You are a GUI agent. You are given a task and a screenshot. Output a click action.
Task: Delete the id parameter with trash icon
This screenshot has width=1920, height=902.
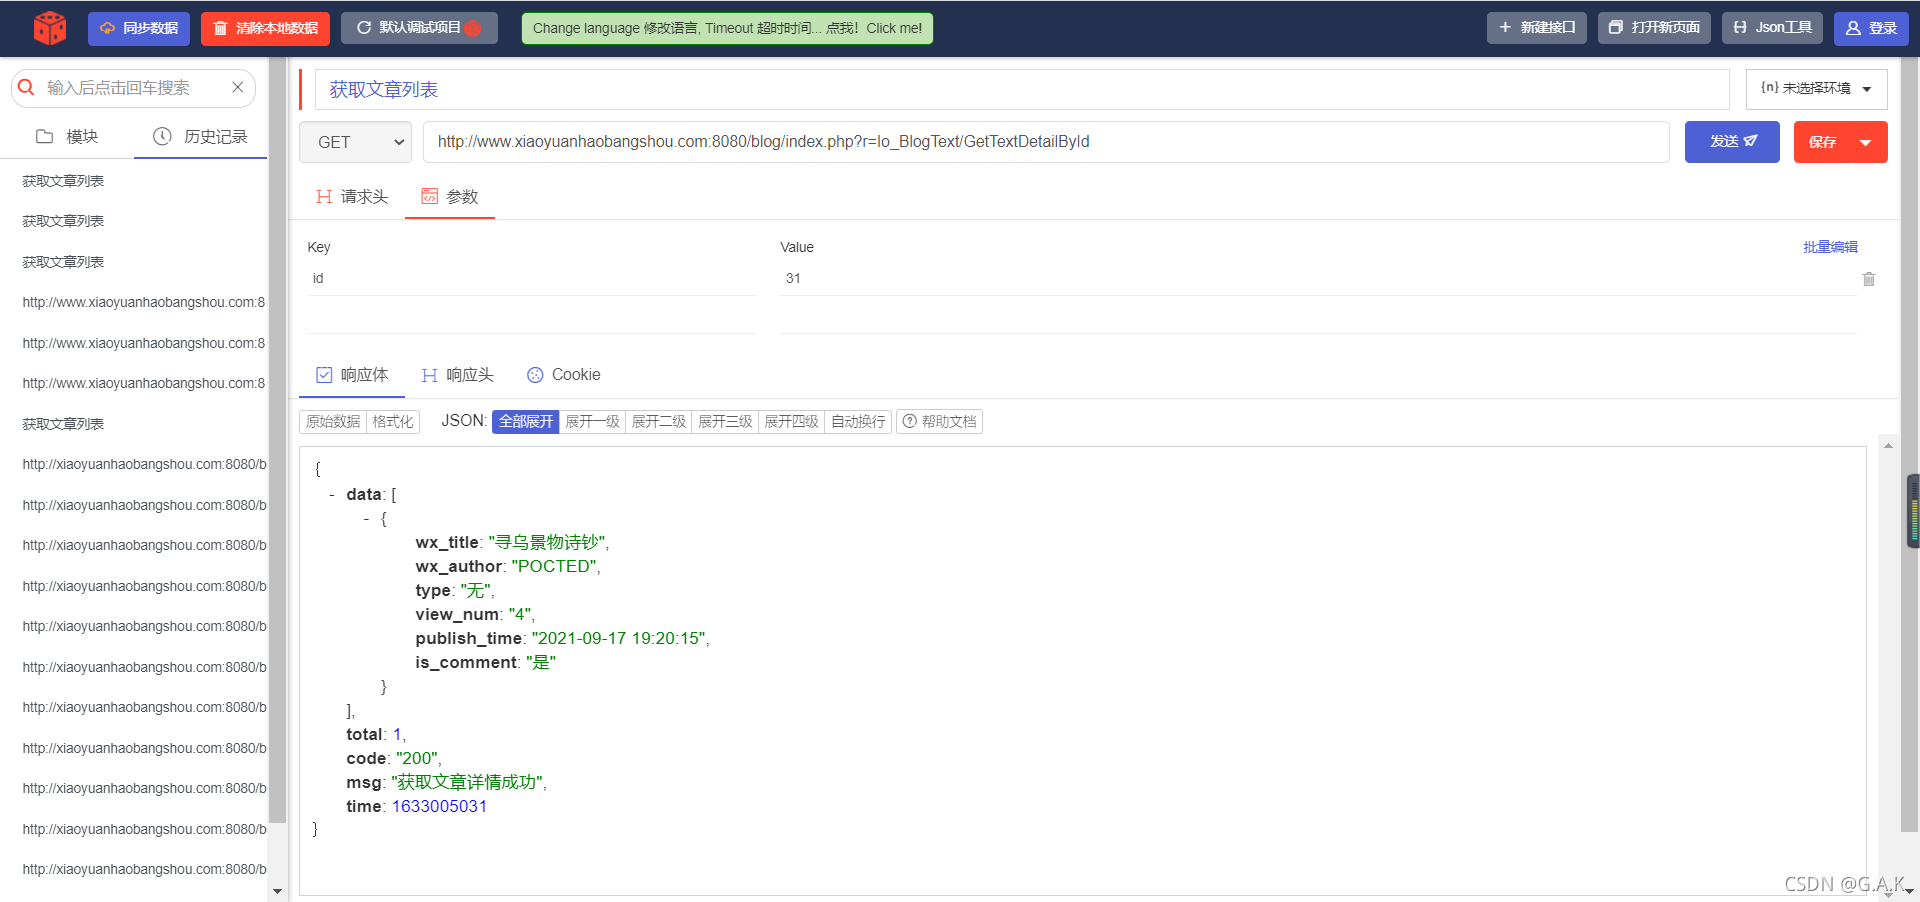tap(1869, 279)
